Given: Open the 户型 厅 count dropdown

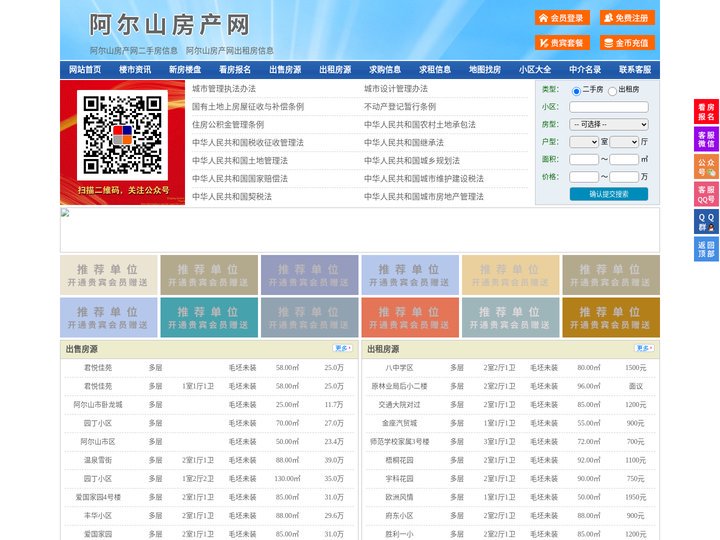Looking at the screenshot, I should (624, 142).
